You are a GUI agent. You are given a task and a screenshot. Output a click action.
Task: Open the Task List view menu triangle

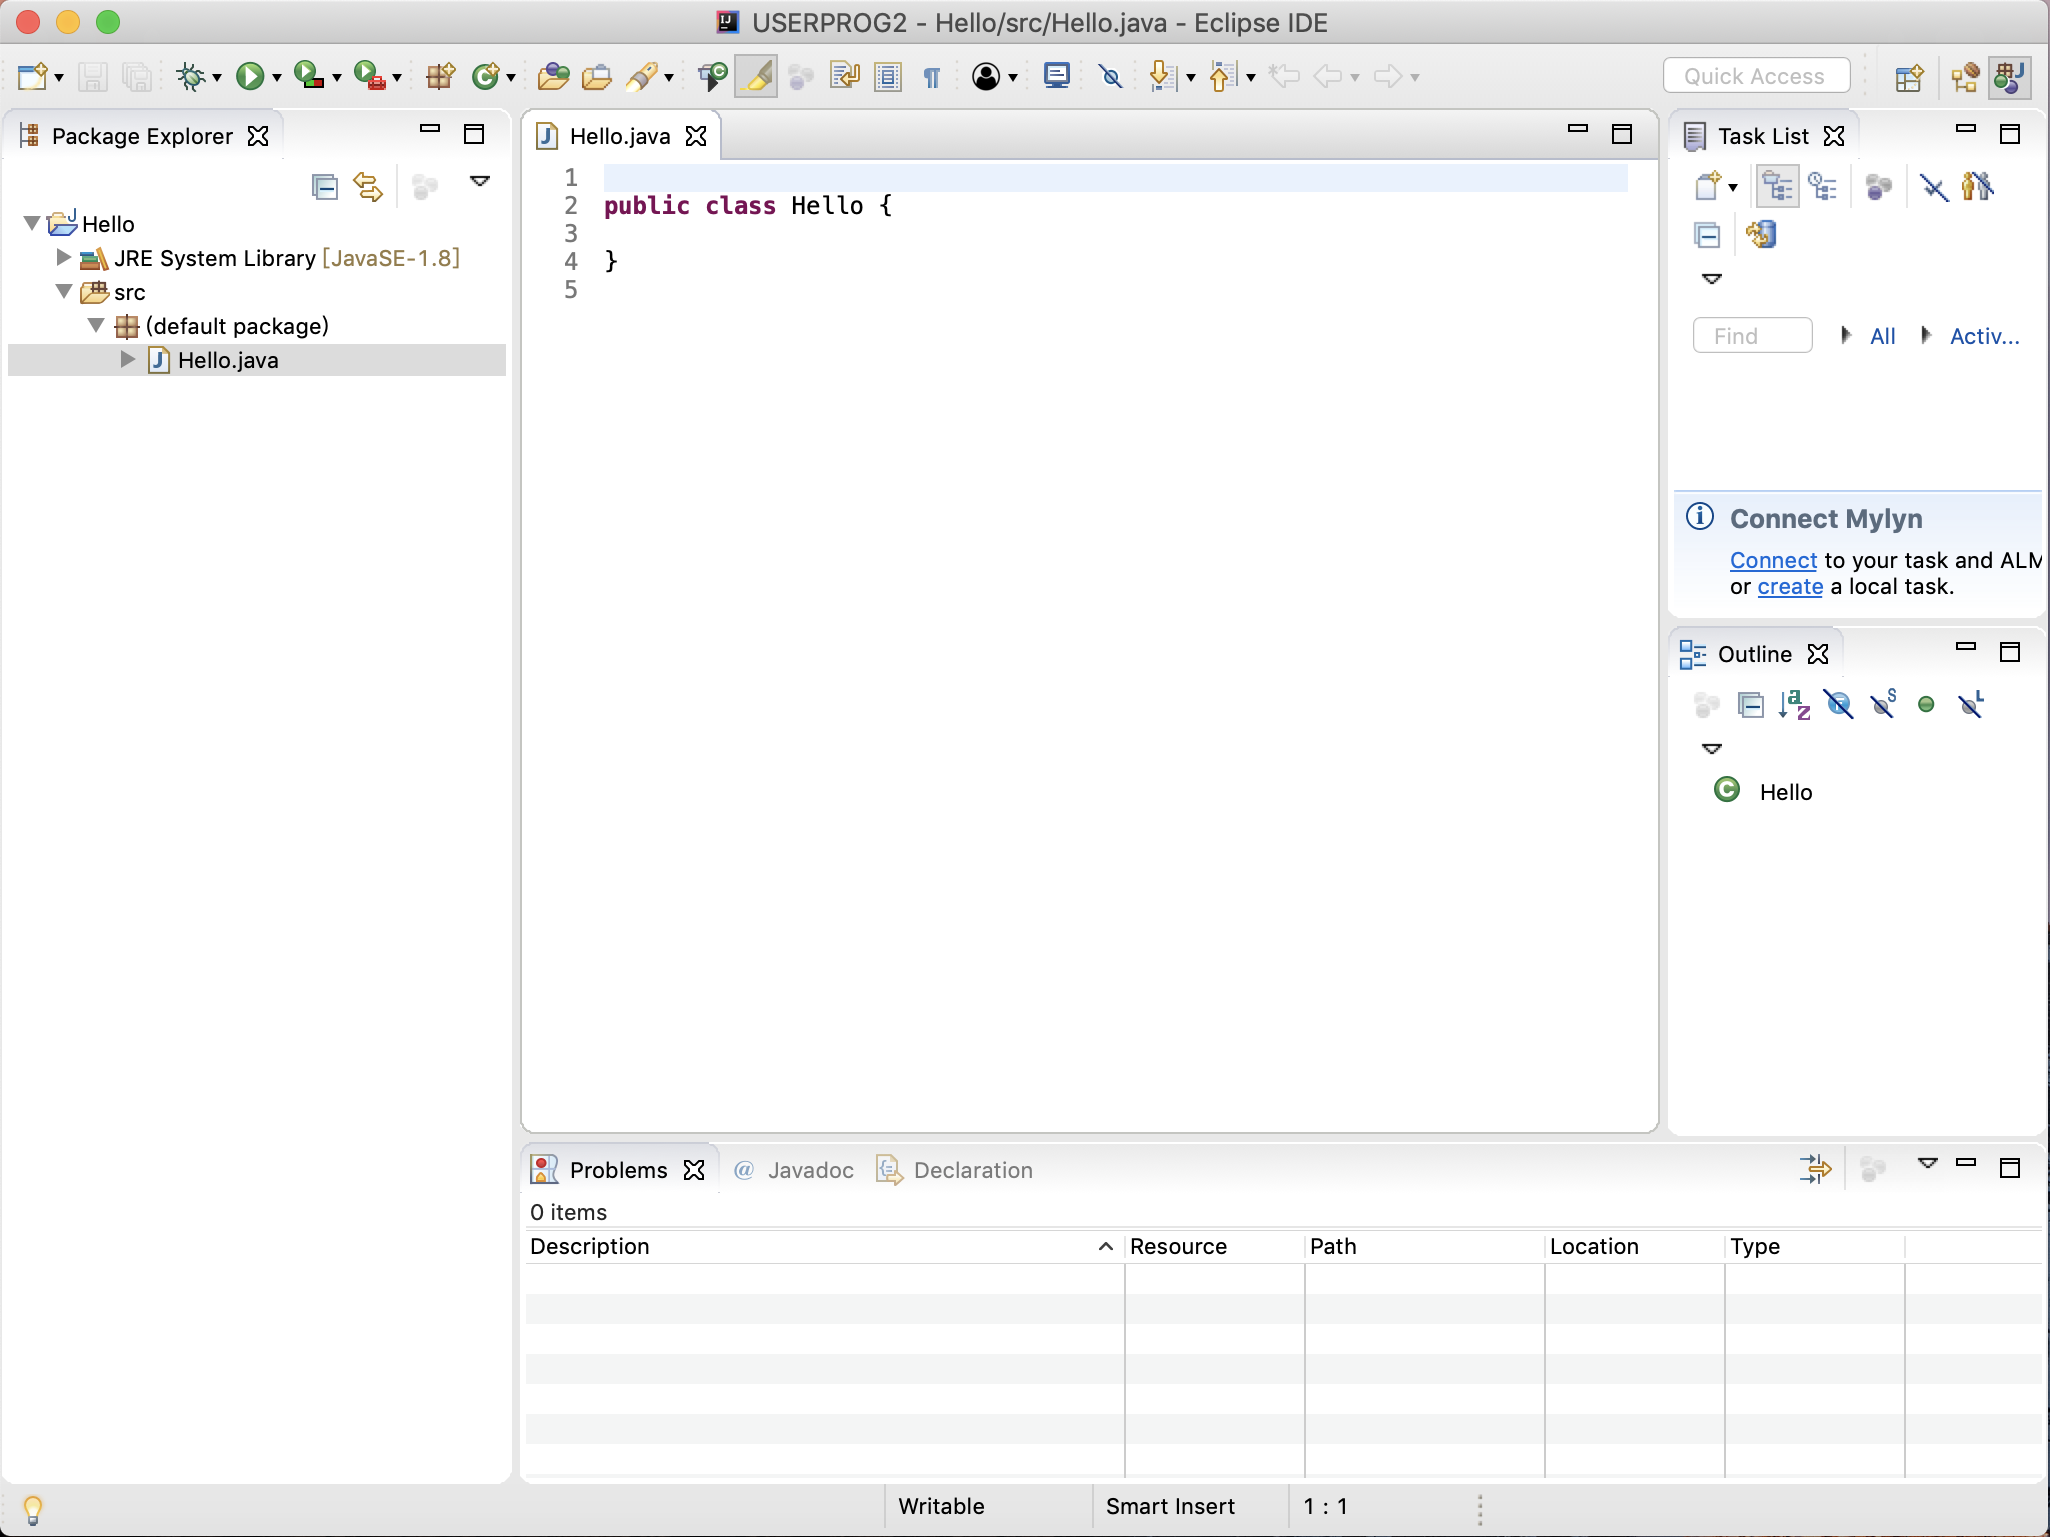pos(1712,279)
